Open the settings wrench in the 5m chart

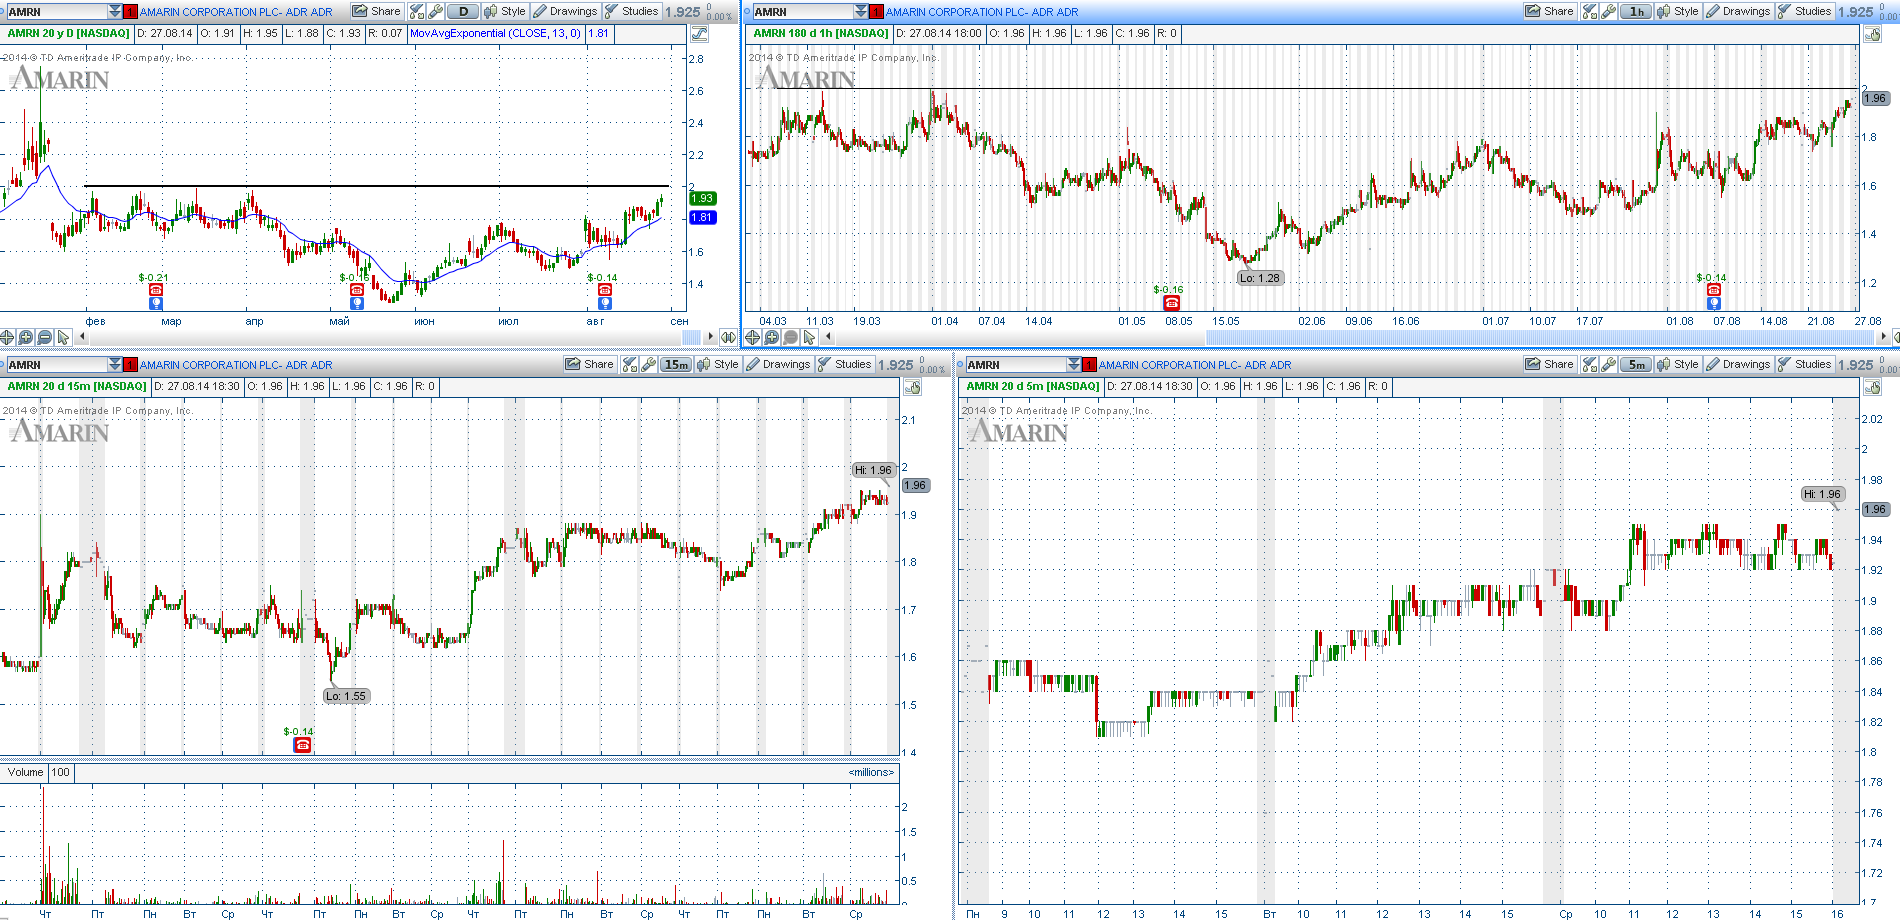pos(1608,364)
